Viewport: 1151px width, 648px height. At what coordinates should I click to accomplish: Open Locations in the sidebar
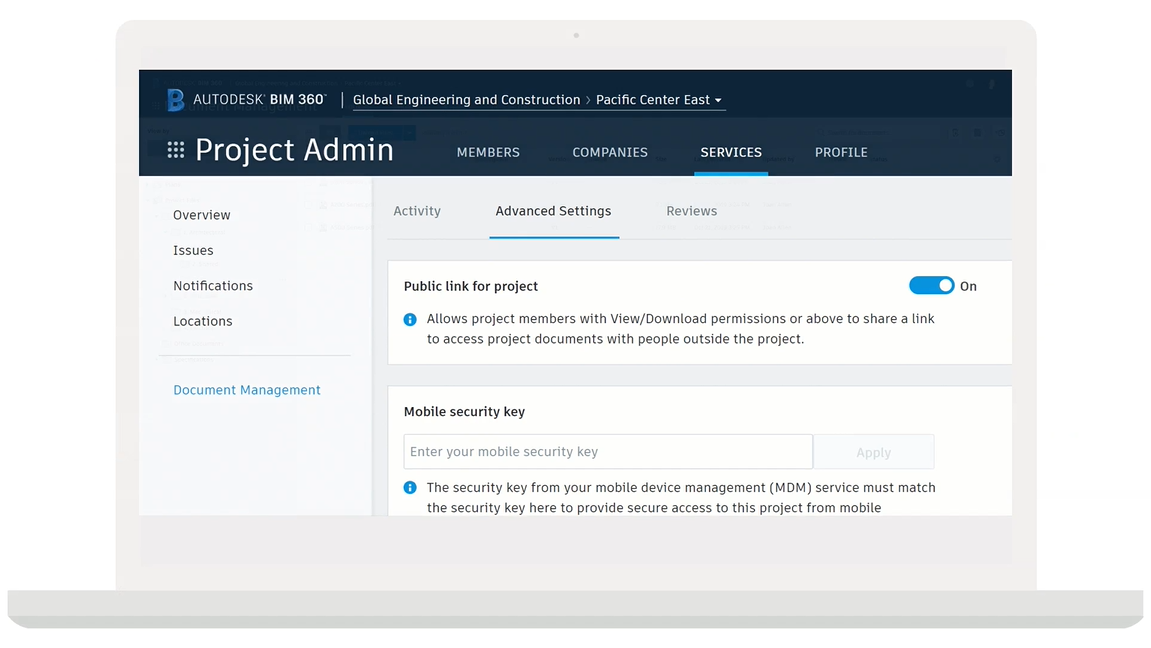(203, 321)
